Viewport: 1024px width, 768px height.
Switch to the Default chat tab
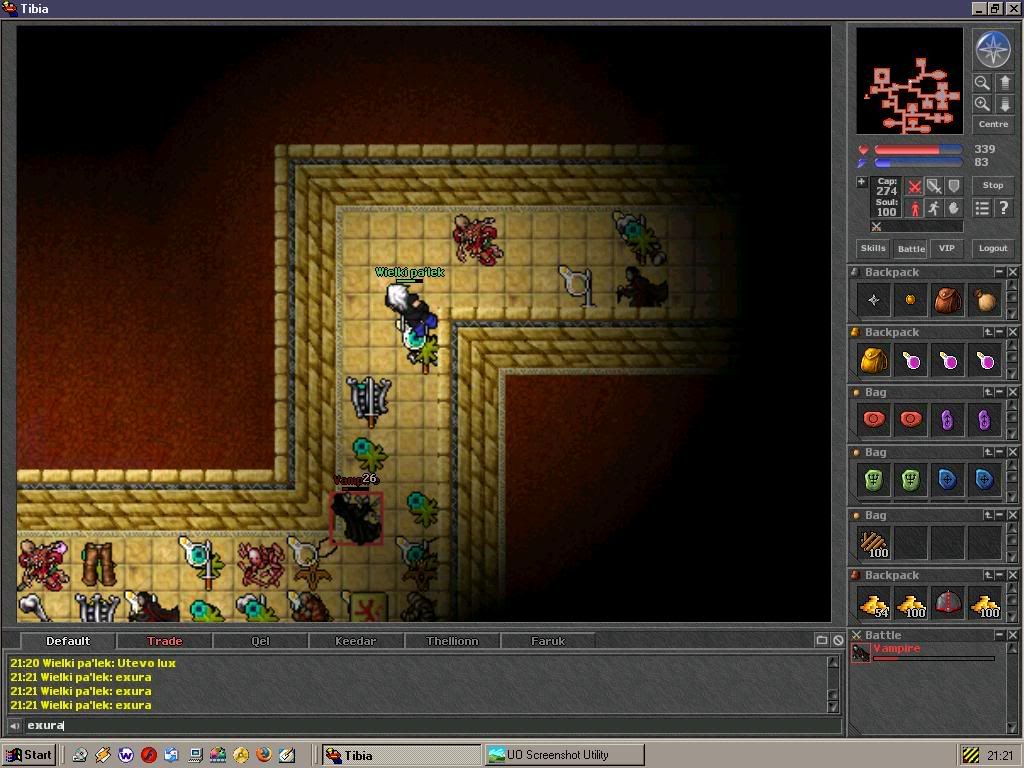point(68,641)
